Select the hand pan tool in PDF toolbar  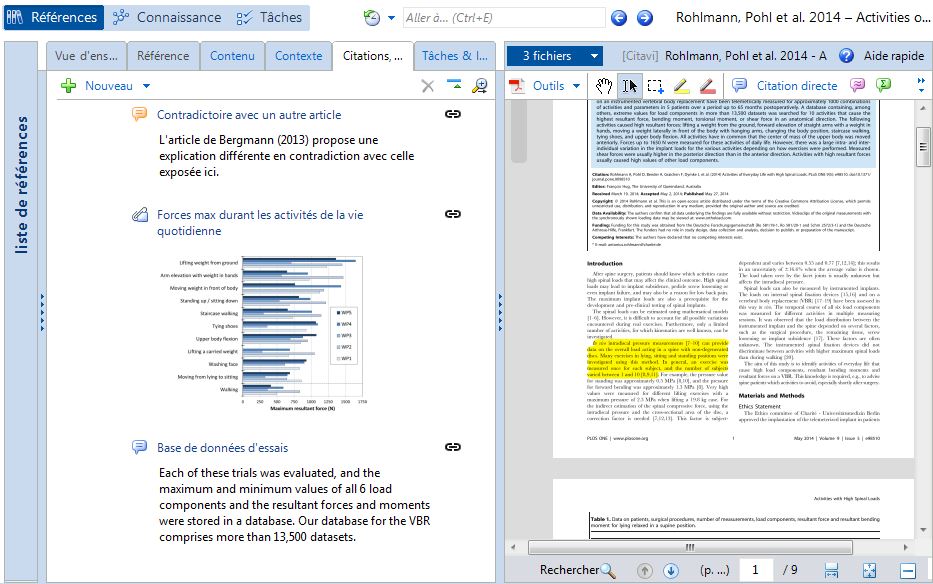coord(605,86)
